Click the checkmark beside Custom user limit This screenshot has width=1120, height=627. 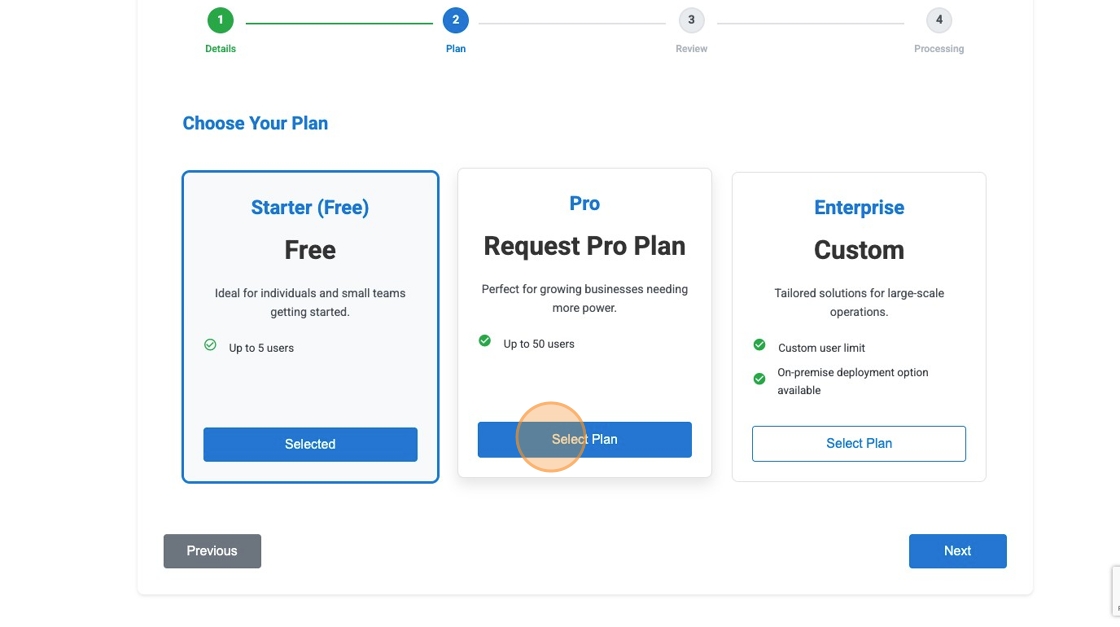(x=759, y=343)
